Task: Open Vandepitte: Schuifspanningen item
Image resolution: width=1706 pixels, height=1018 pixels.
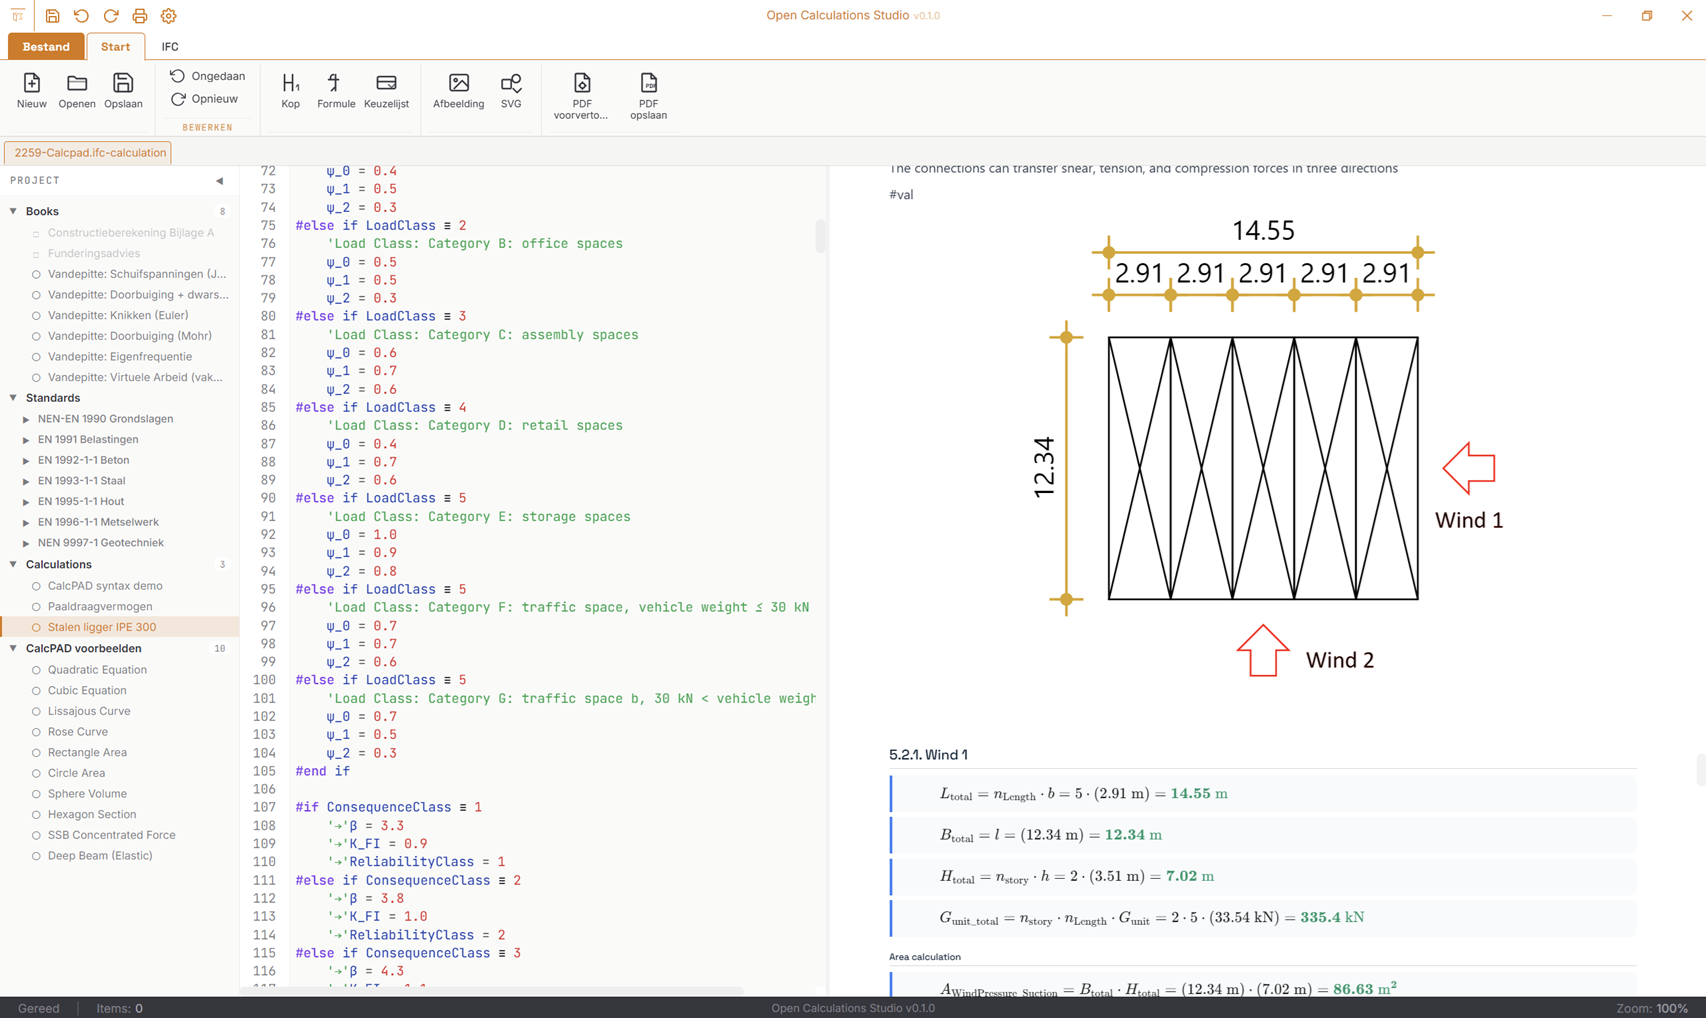Action: [120, 274]
